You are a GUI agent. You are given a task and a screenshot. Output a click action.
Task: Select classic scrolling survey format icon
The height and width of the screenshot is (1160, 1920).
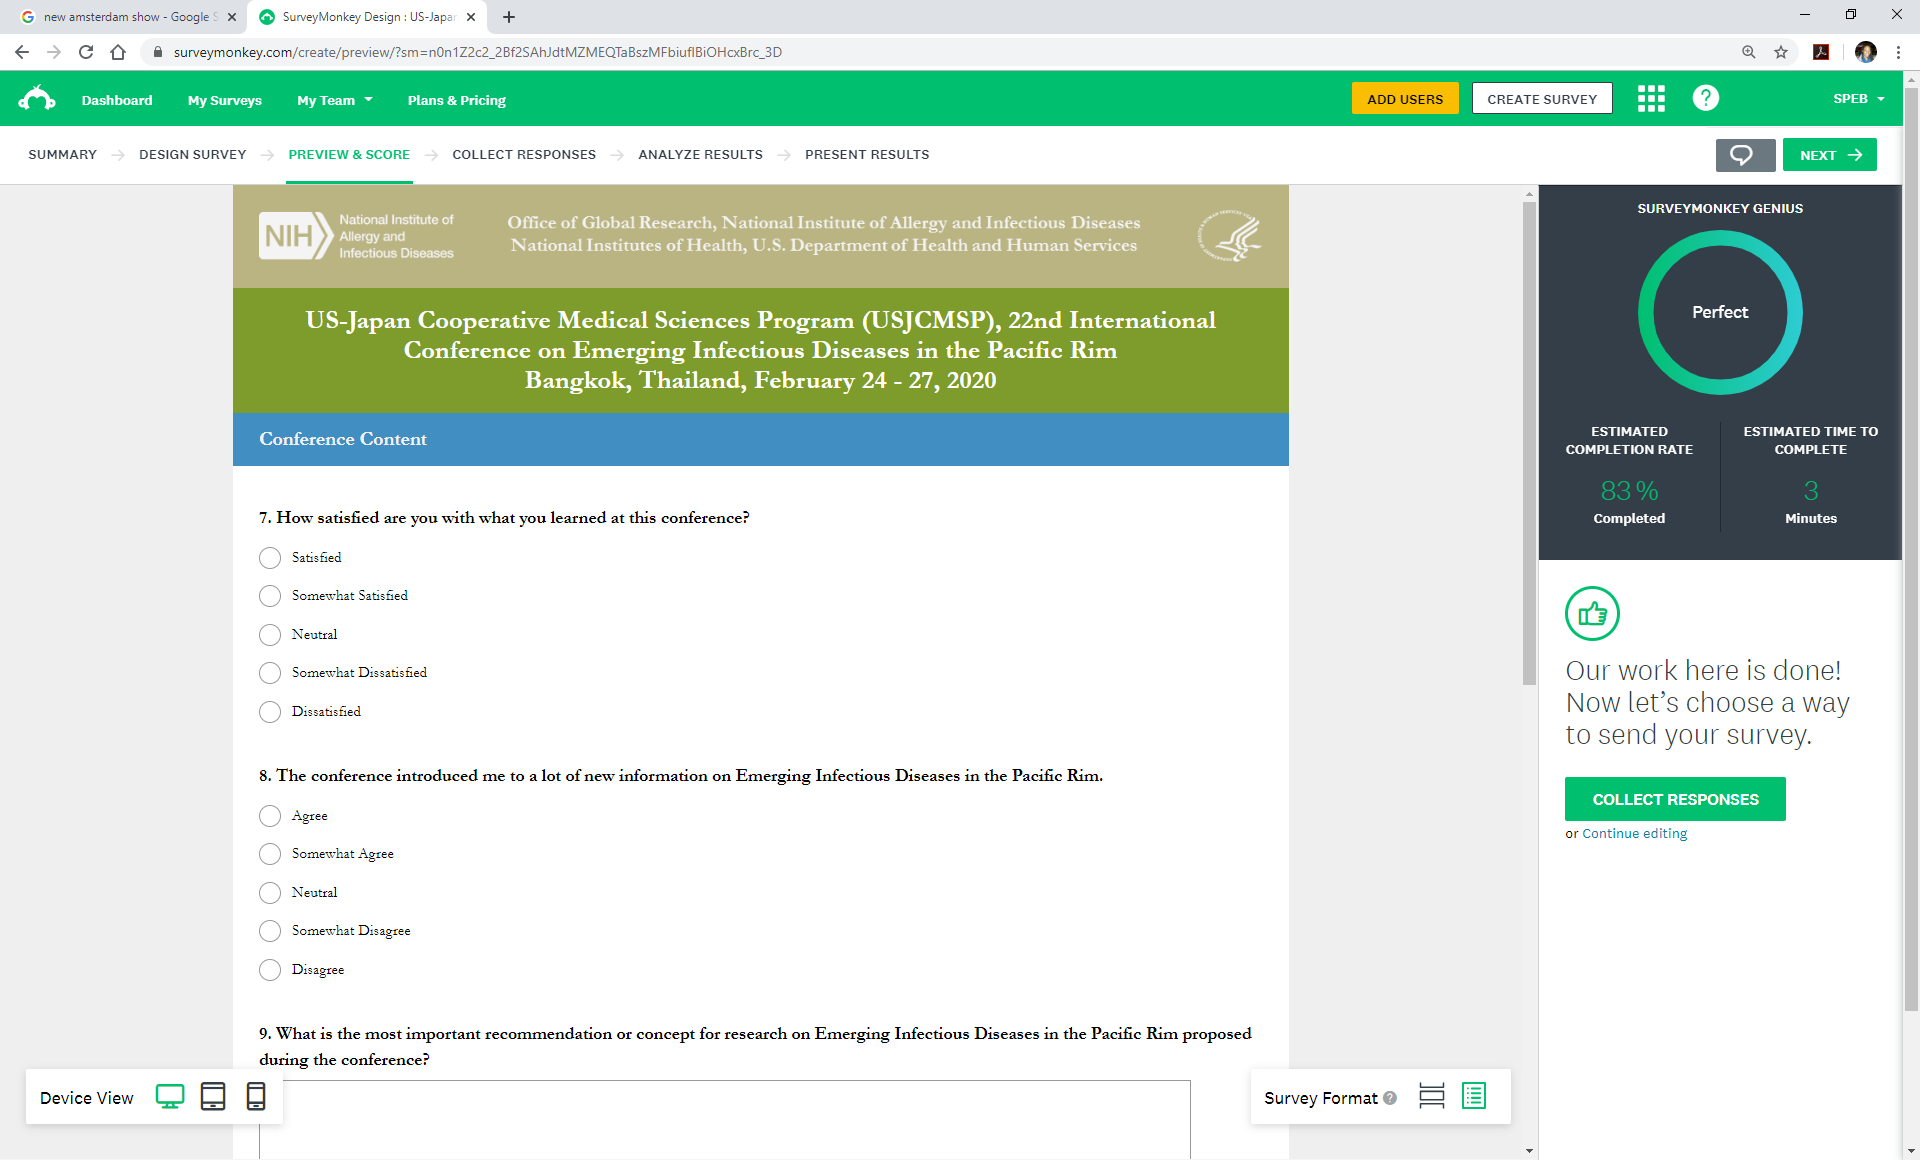(1474, 1097)
